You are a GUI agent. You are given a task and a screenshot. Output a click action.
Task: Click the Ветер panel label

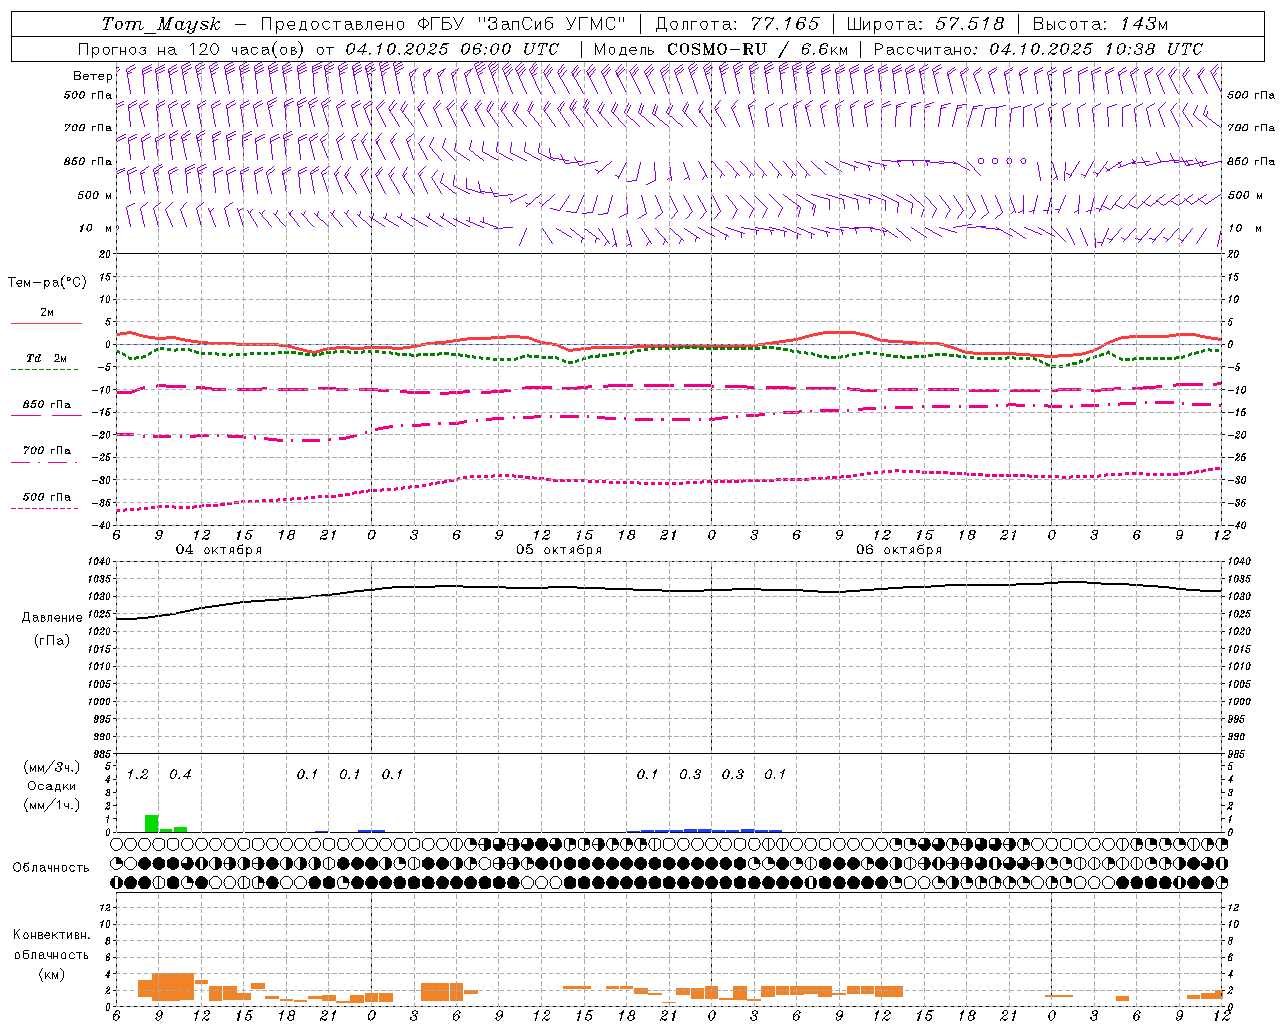(x=92, y=76)
